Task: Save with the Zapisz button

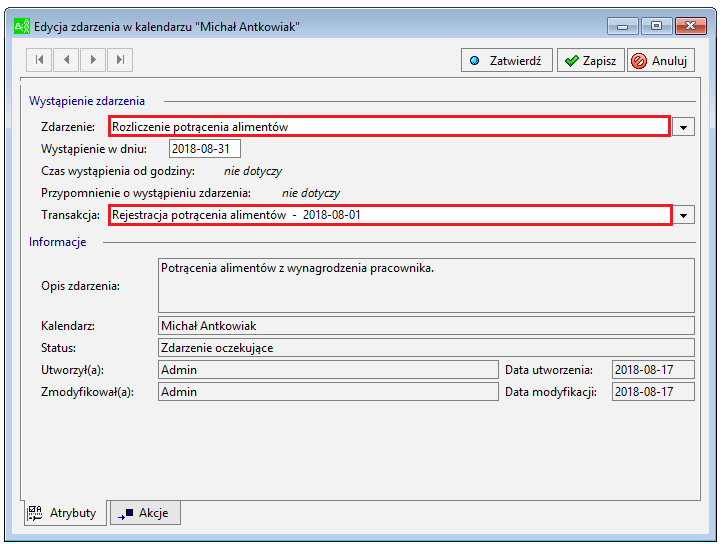Action: coord(591,60)
